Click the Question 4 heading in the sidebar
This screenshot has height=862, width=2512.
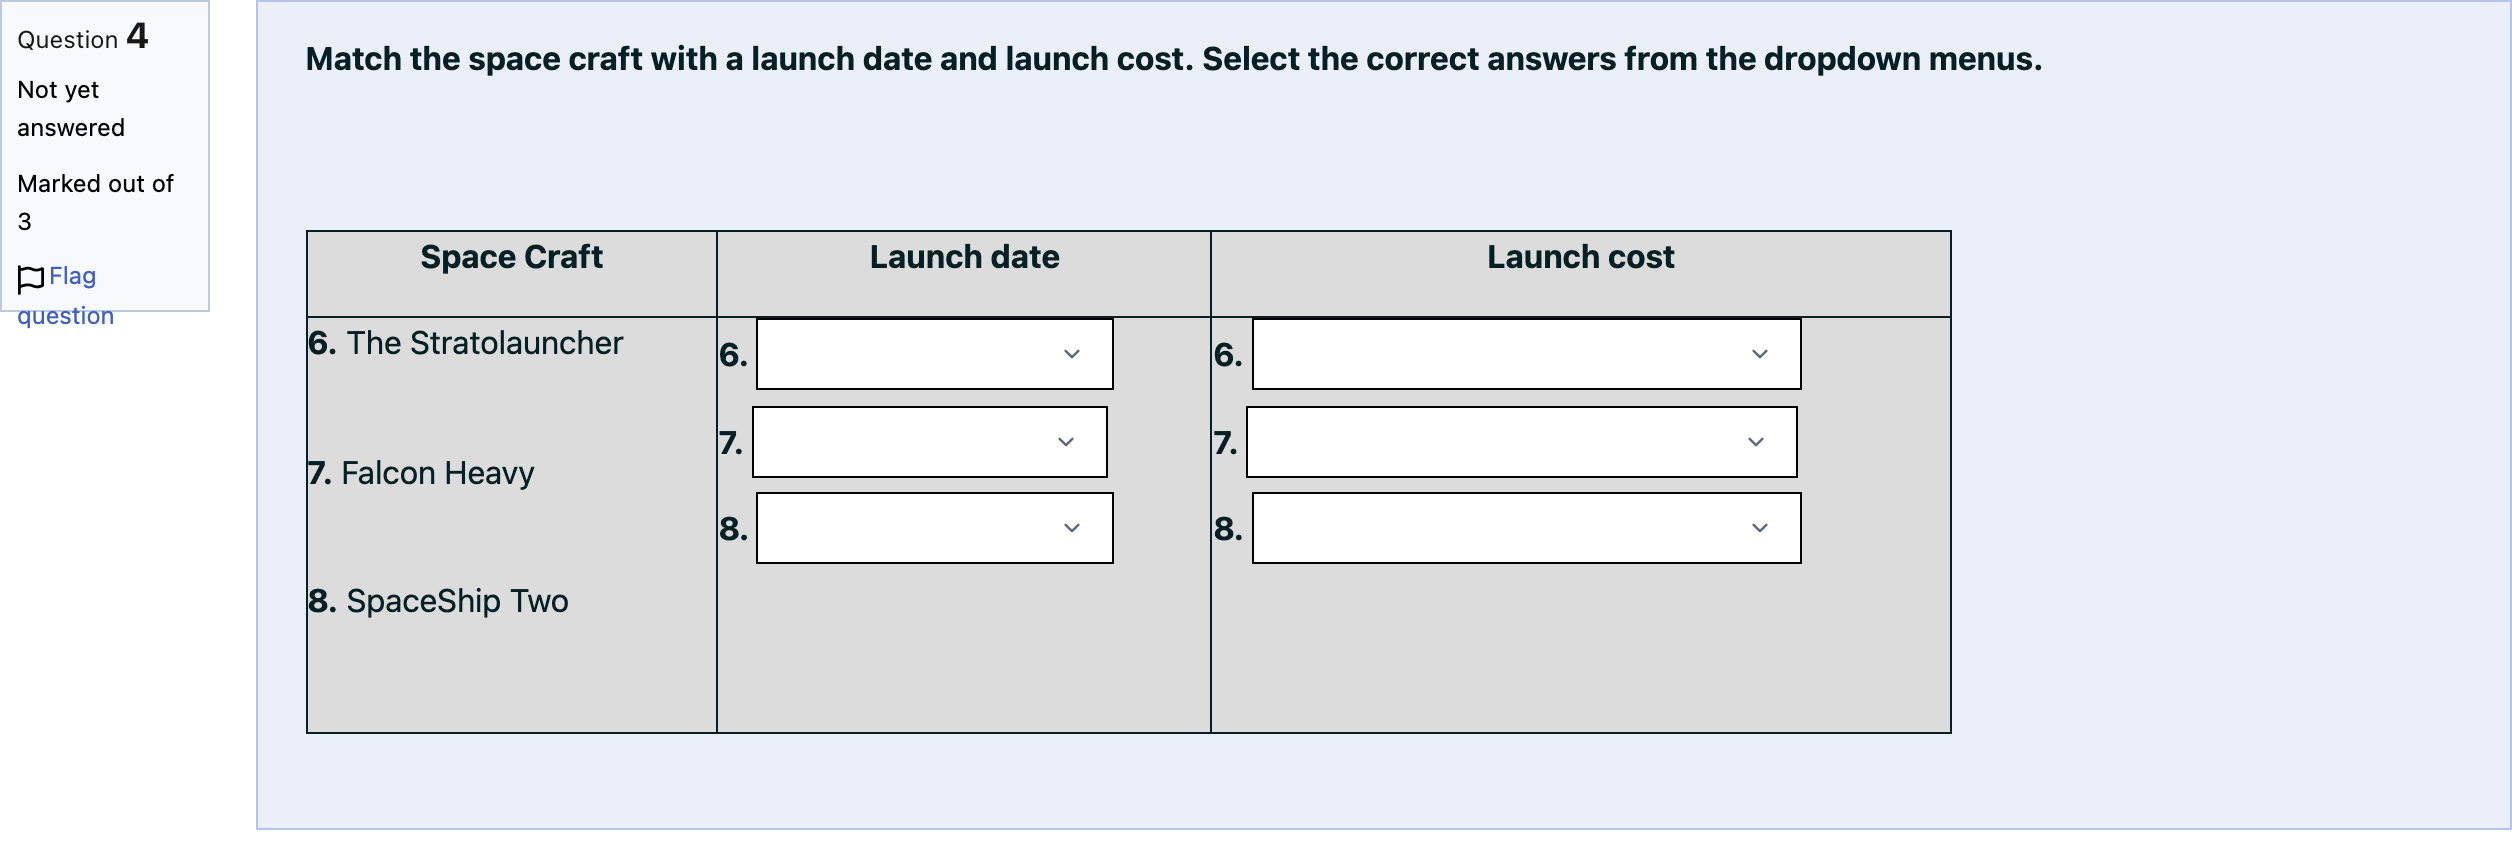[x=83, y=37]
